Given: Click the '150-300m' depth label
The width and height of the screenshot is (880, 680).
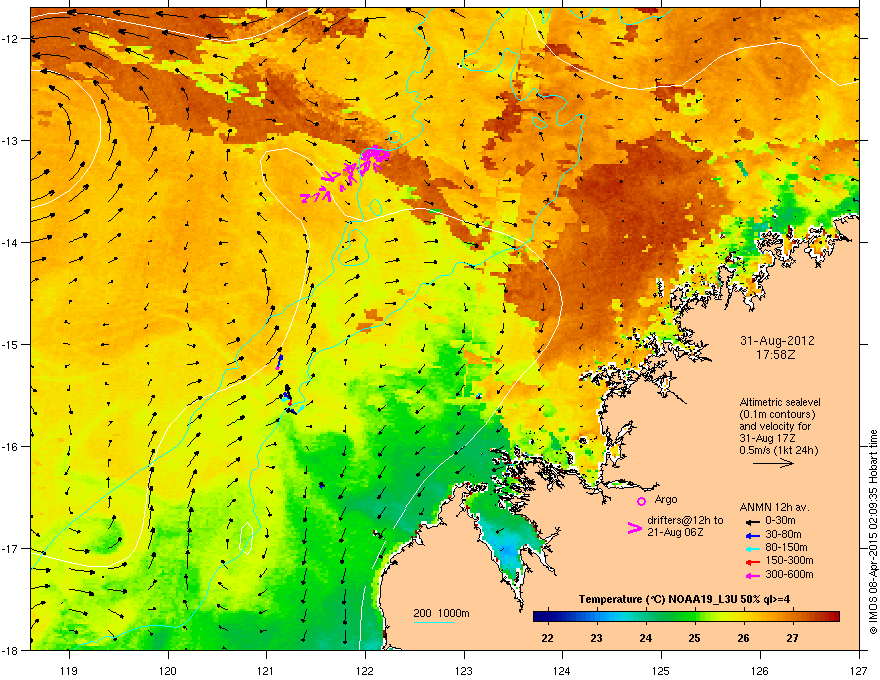Looking at the screenshot, I should (x=789, y=560).
